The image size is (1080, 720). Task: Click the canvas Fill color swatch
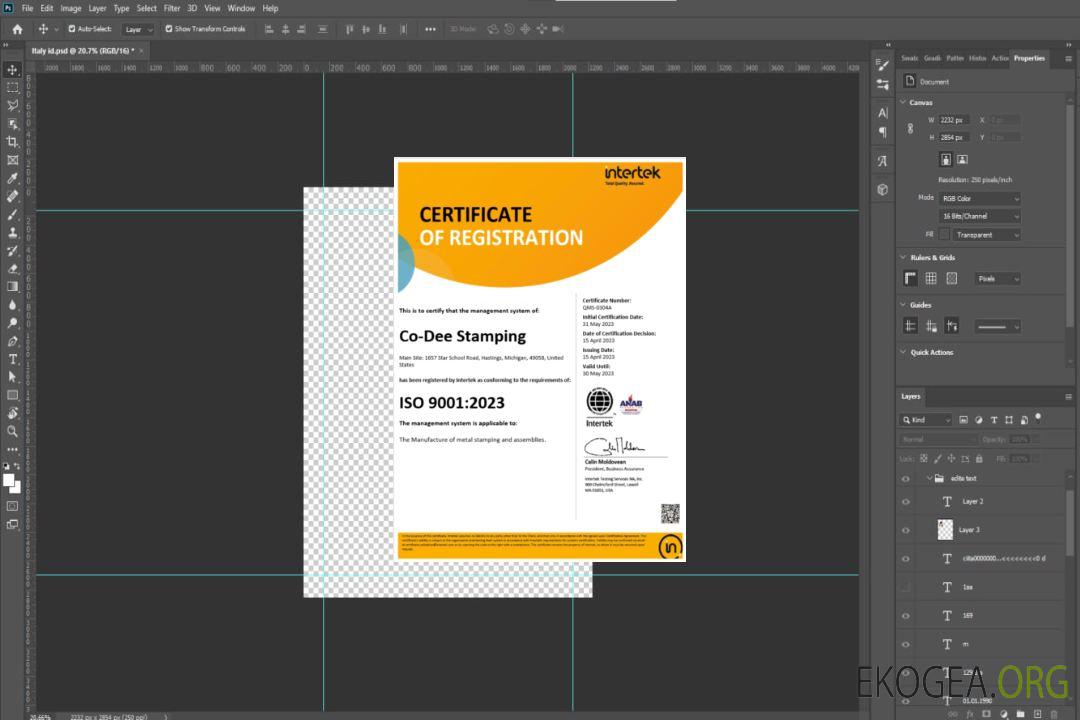click(x=944, y=235)
